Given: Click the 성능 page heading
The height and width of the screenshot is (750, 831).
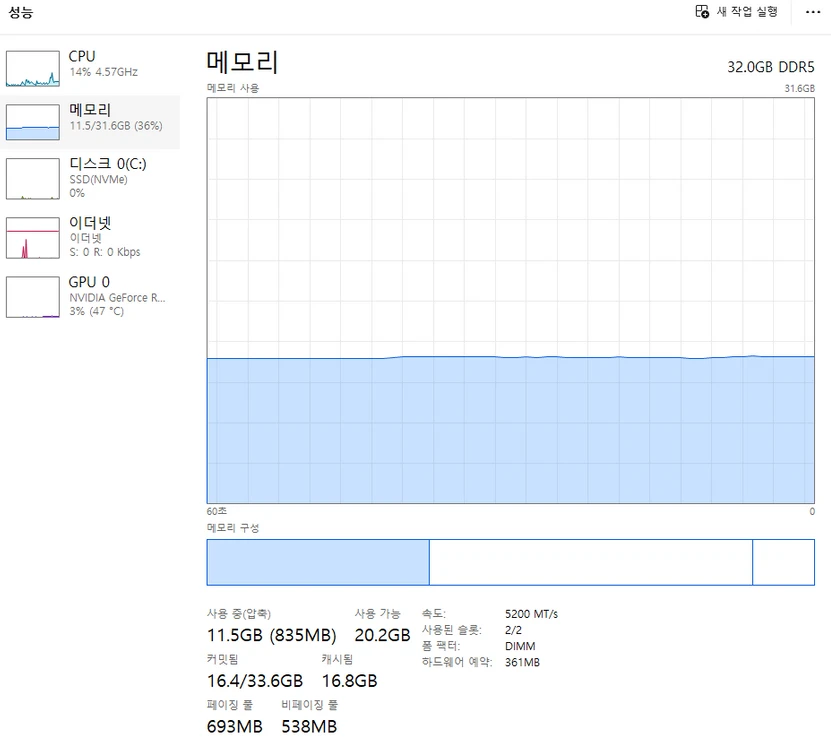Looking at the screenshot, I should point(21,12).
